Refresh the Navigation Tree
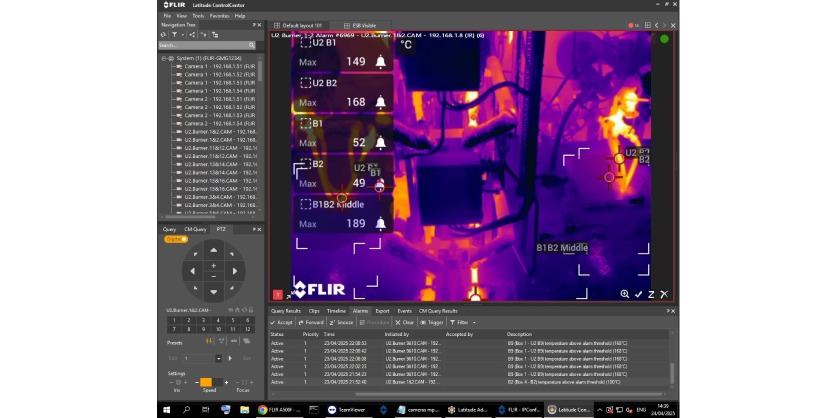This screenshot has height=418, width=836. tap(163, 35)
